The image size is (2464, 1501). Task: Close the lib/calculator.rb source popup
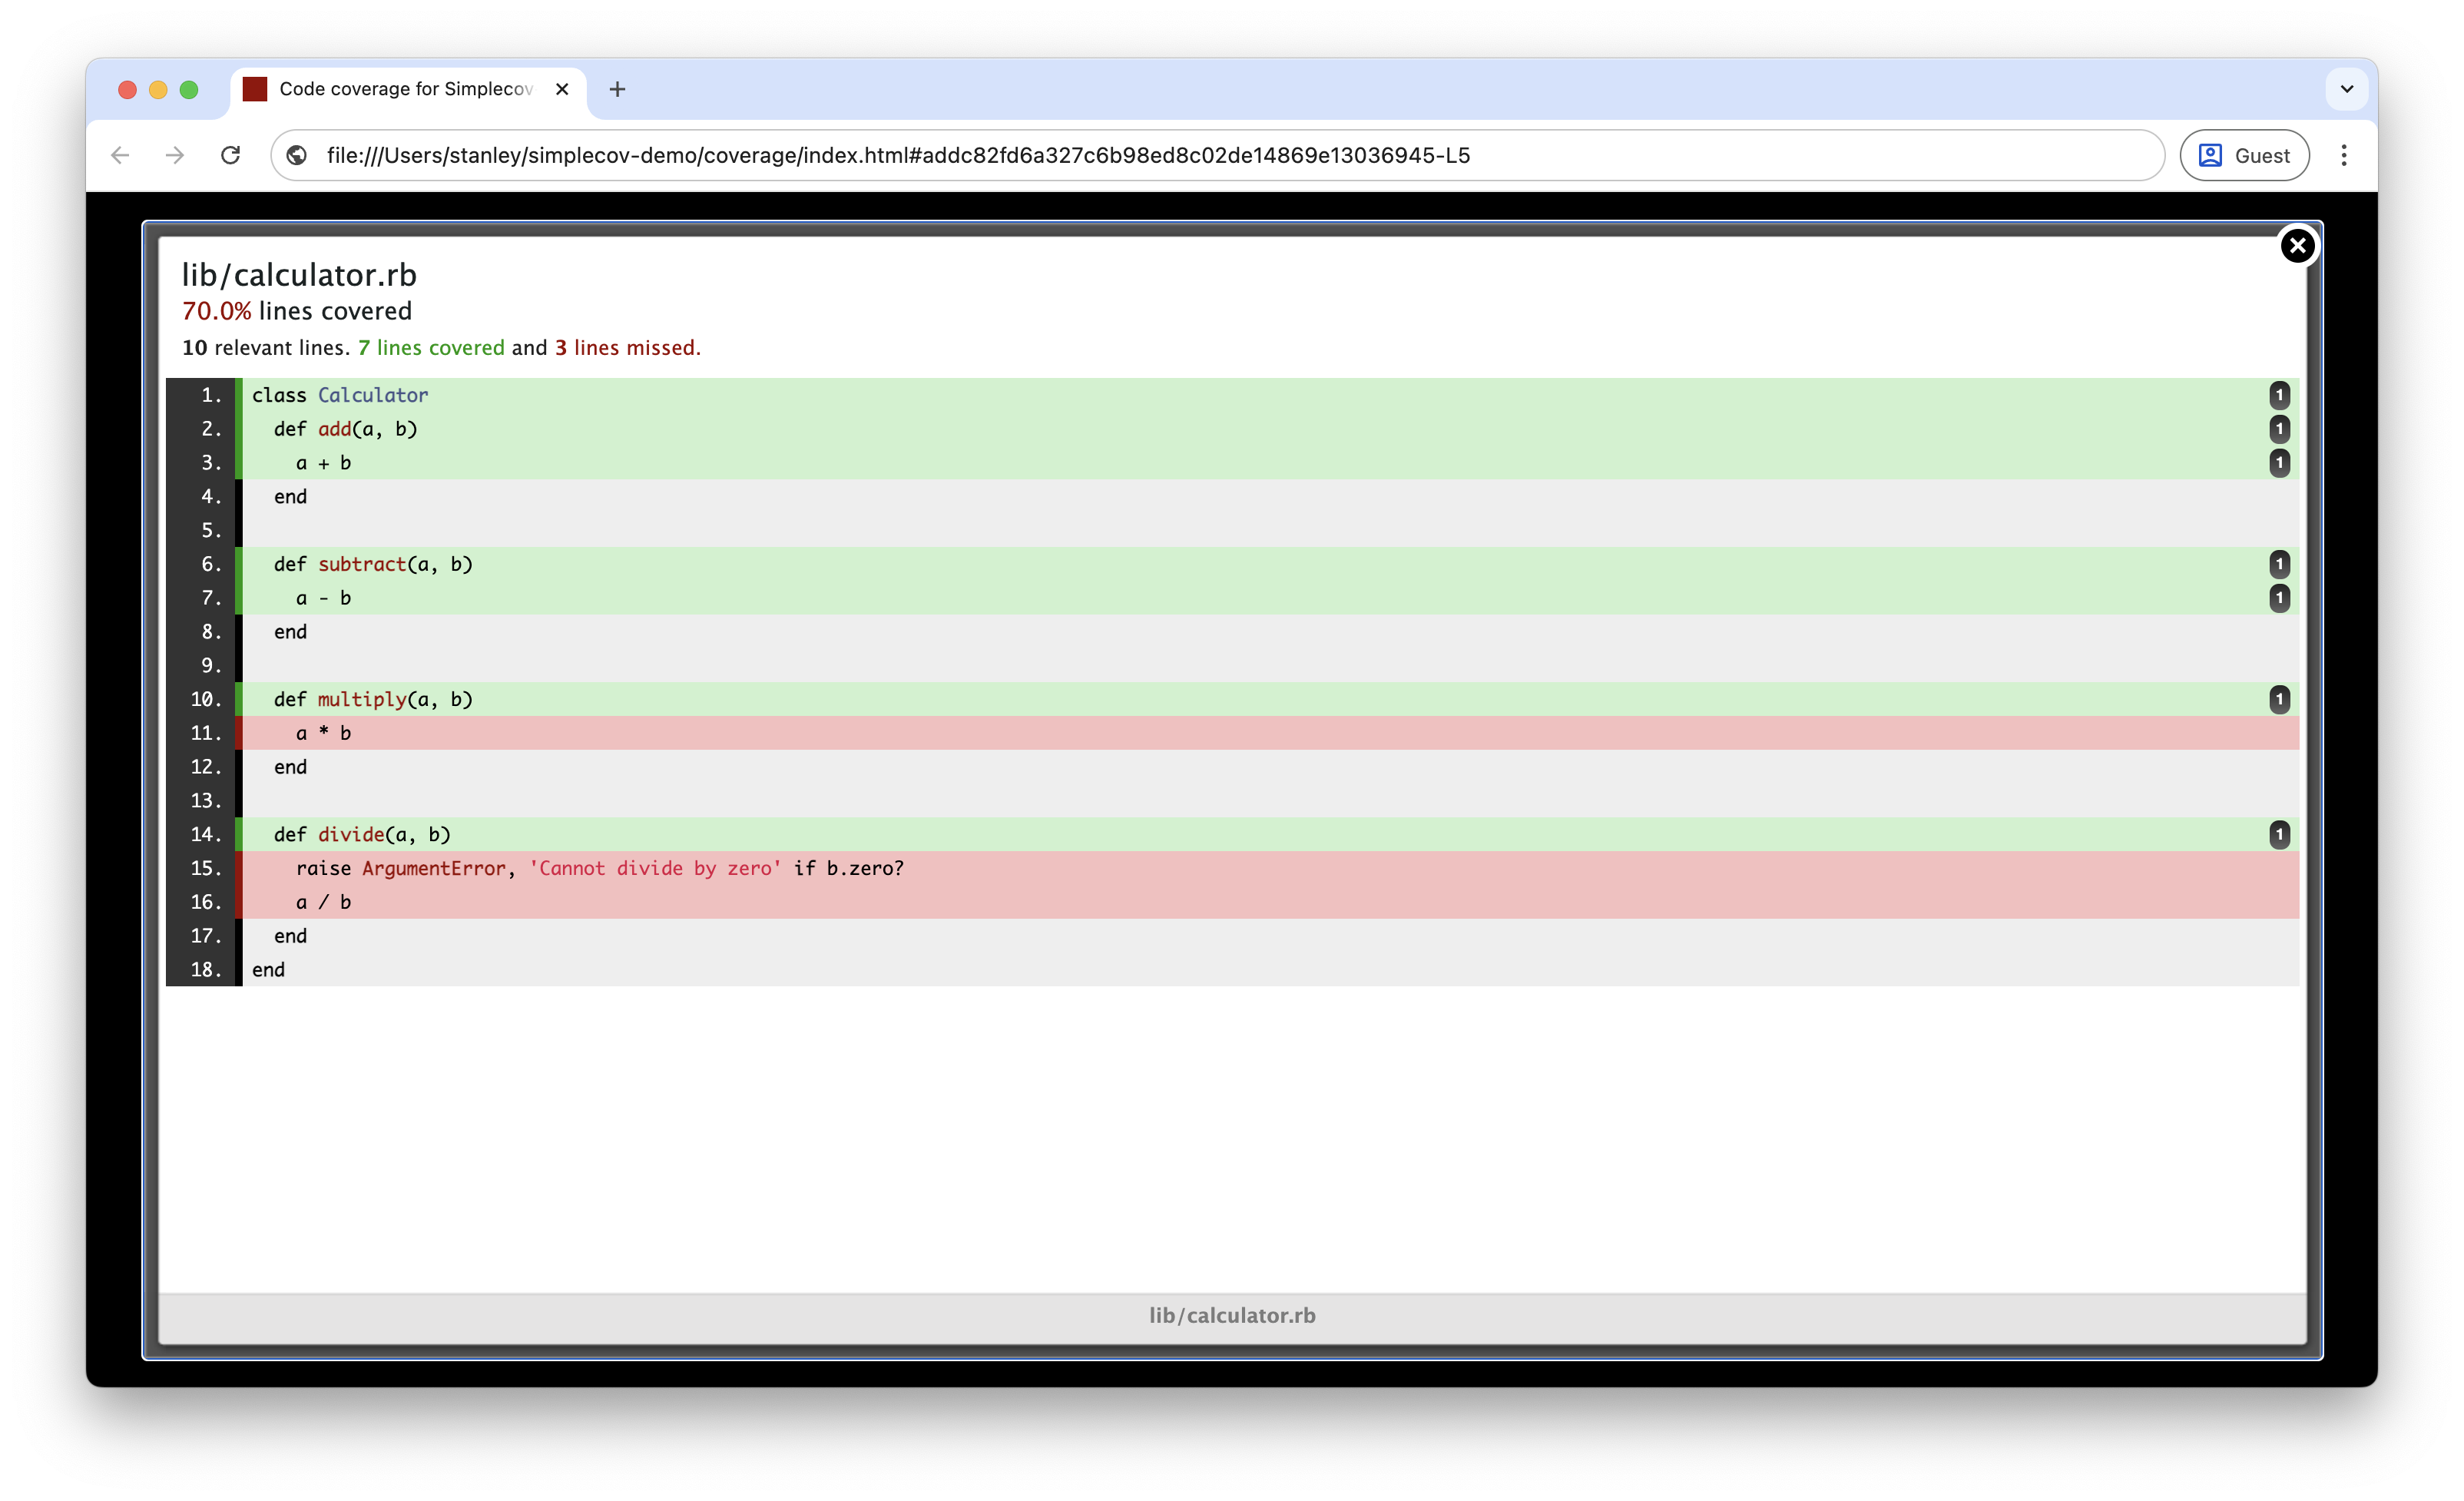point(2298,246)
